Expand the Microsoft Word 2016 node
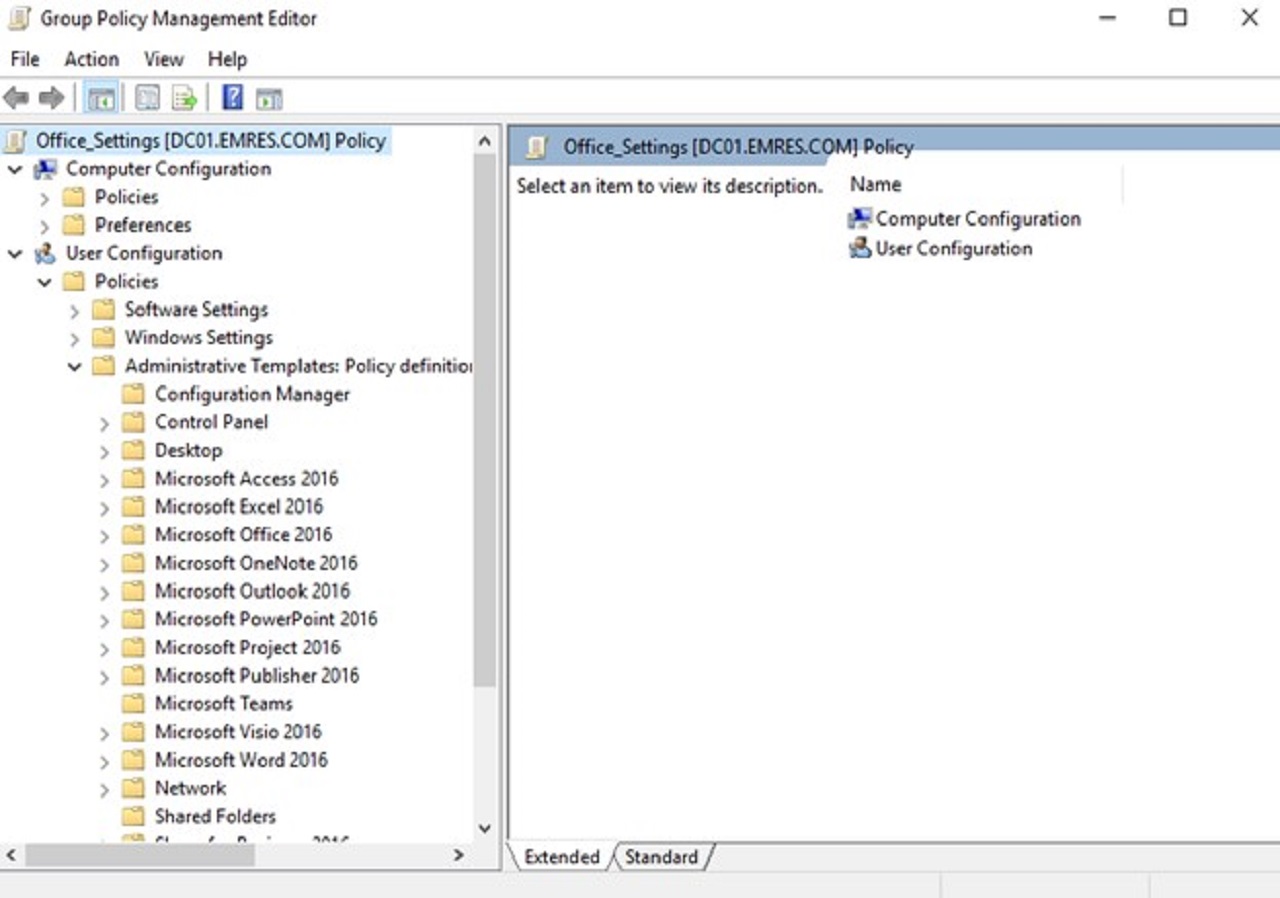 point(105,761)
